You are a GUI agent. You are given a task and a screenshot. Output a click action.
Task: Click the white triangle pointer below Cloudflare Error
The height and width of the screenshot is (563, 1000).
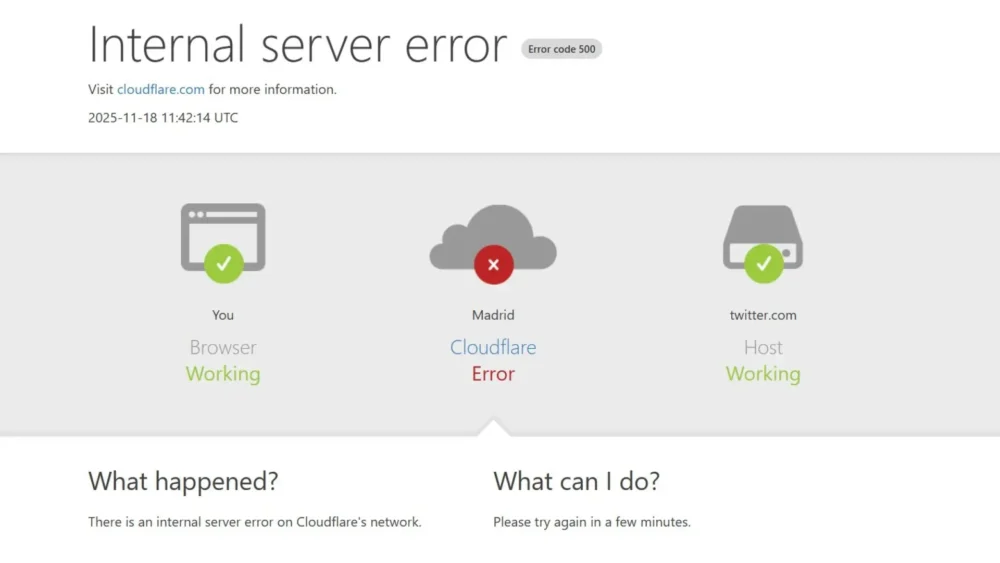493,428
